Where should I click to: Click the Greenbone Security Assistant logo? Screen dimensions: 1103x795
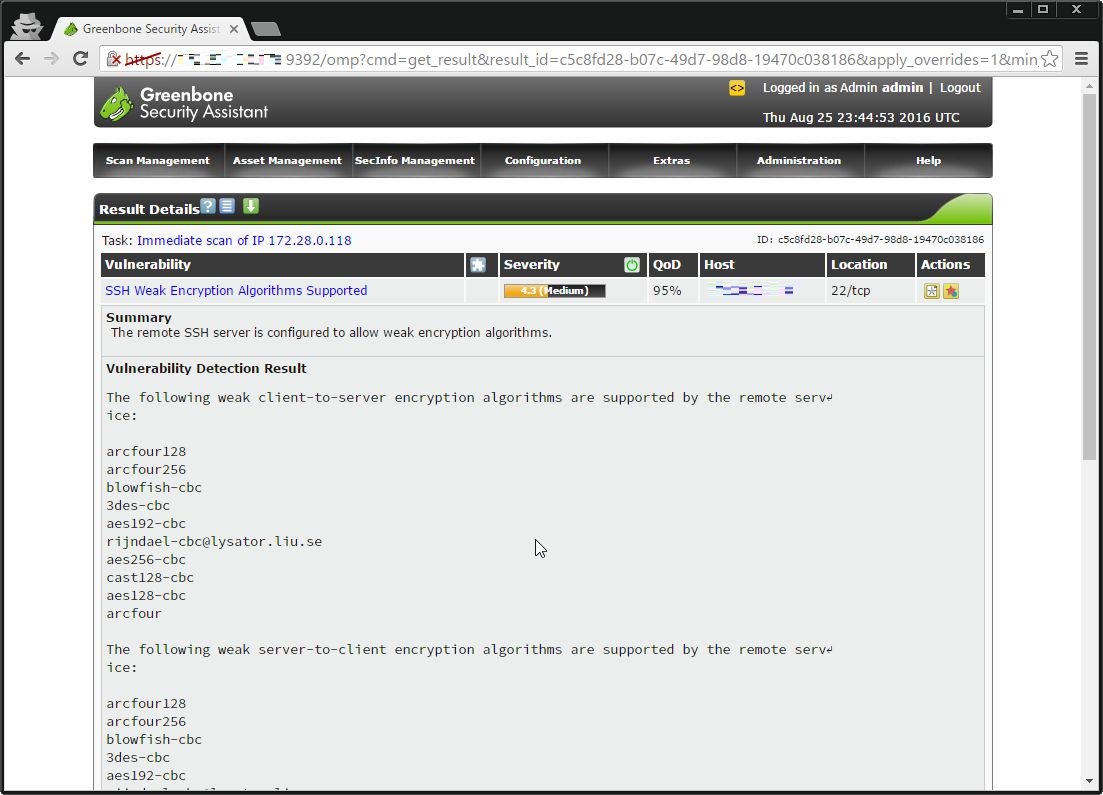(184, 103)
